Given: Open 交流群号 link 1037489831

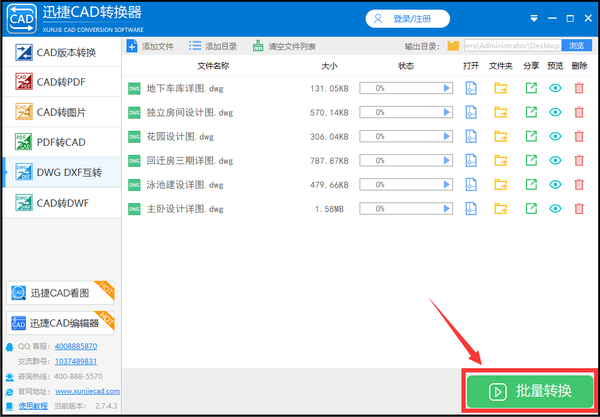Looking at the screenshot, I should pos(76,362).
